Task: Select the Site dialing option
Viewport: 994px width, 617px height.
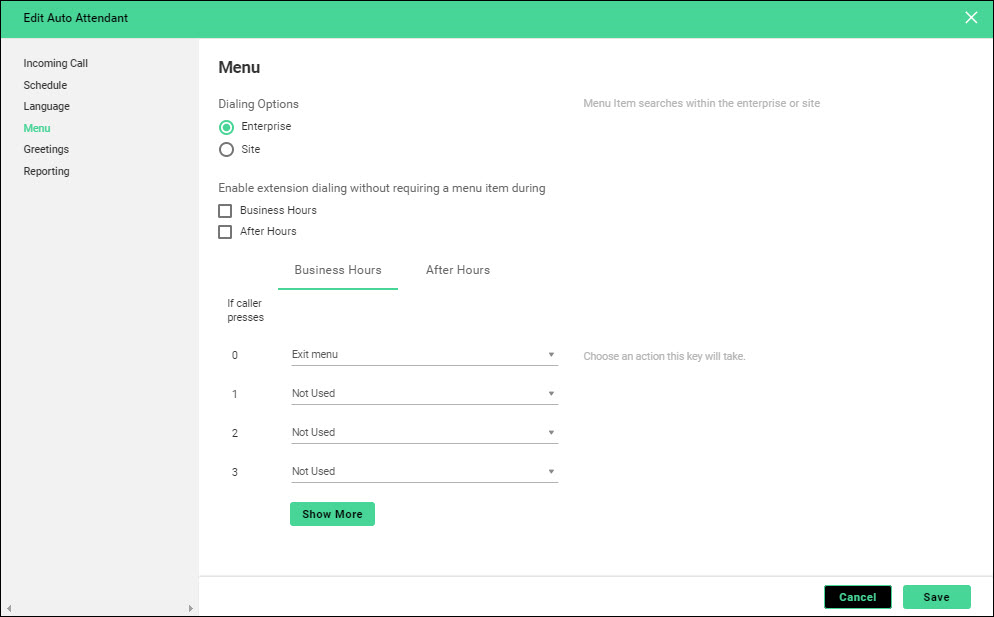Action: tap(227, 150)
